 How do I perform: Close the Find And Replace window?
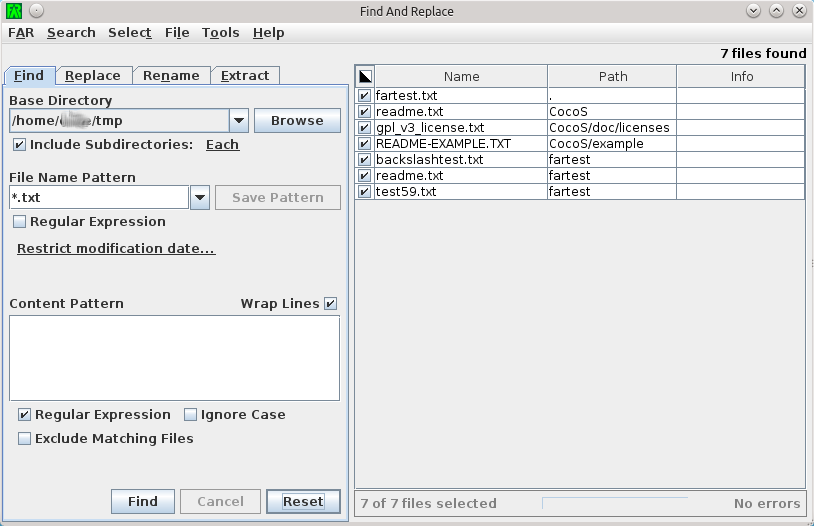(799, 11)
